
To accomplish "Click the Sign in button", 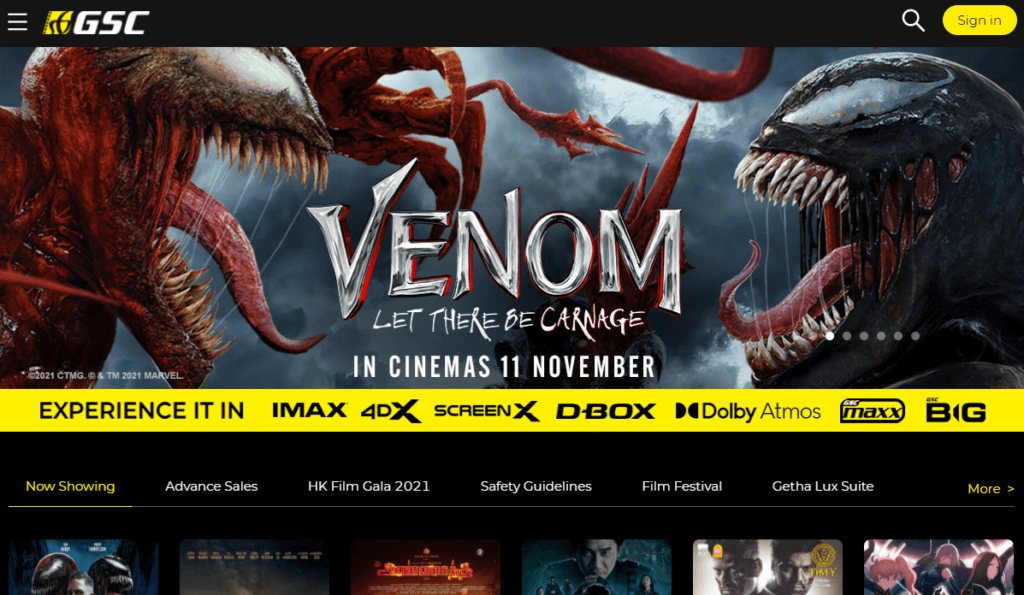I will (980, 20).
